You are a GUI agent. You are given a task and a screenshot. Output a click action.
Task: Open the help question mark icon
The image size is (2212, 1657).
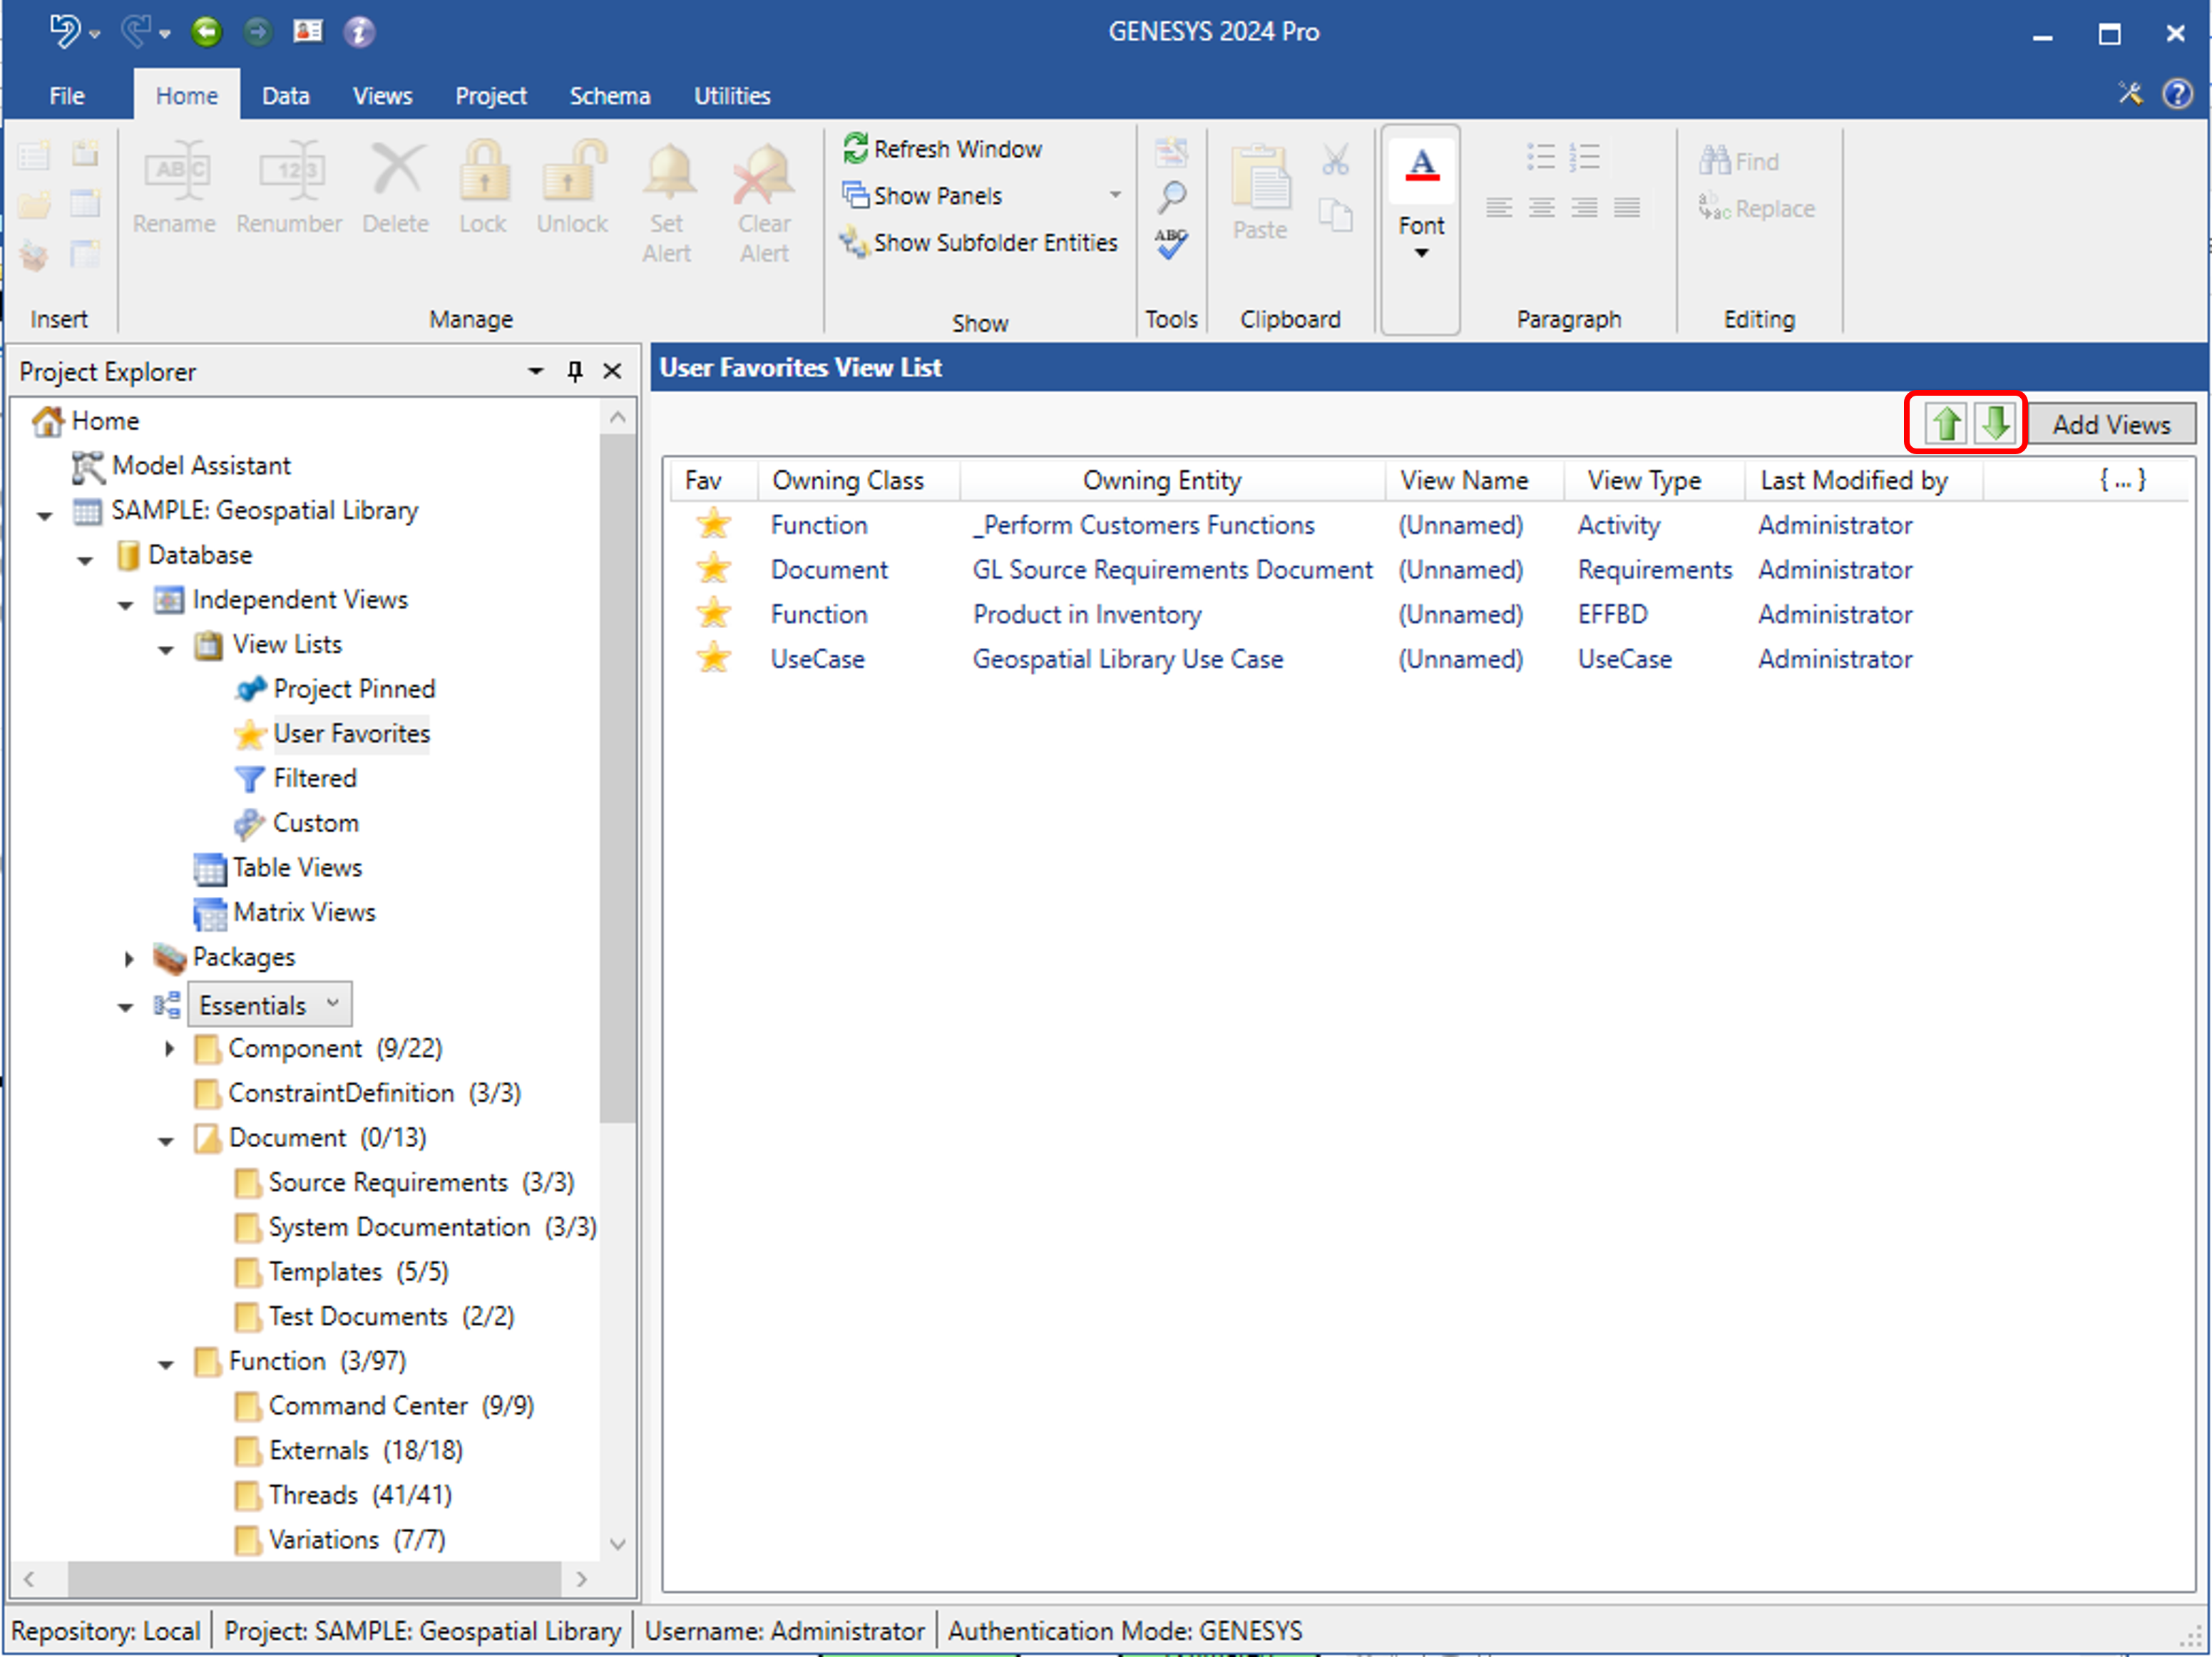point(2177,95)
